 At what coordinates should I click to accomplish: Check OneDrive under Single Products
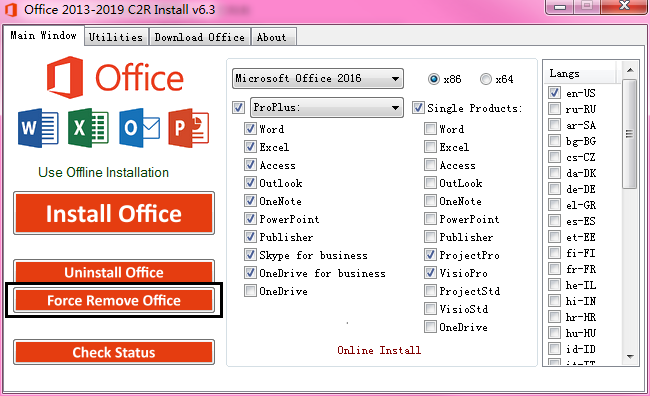pyautogui.click(x=430, y=327)
